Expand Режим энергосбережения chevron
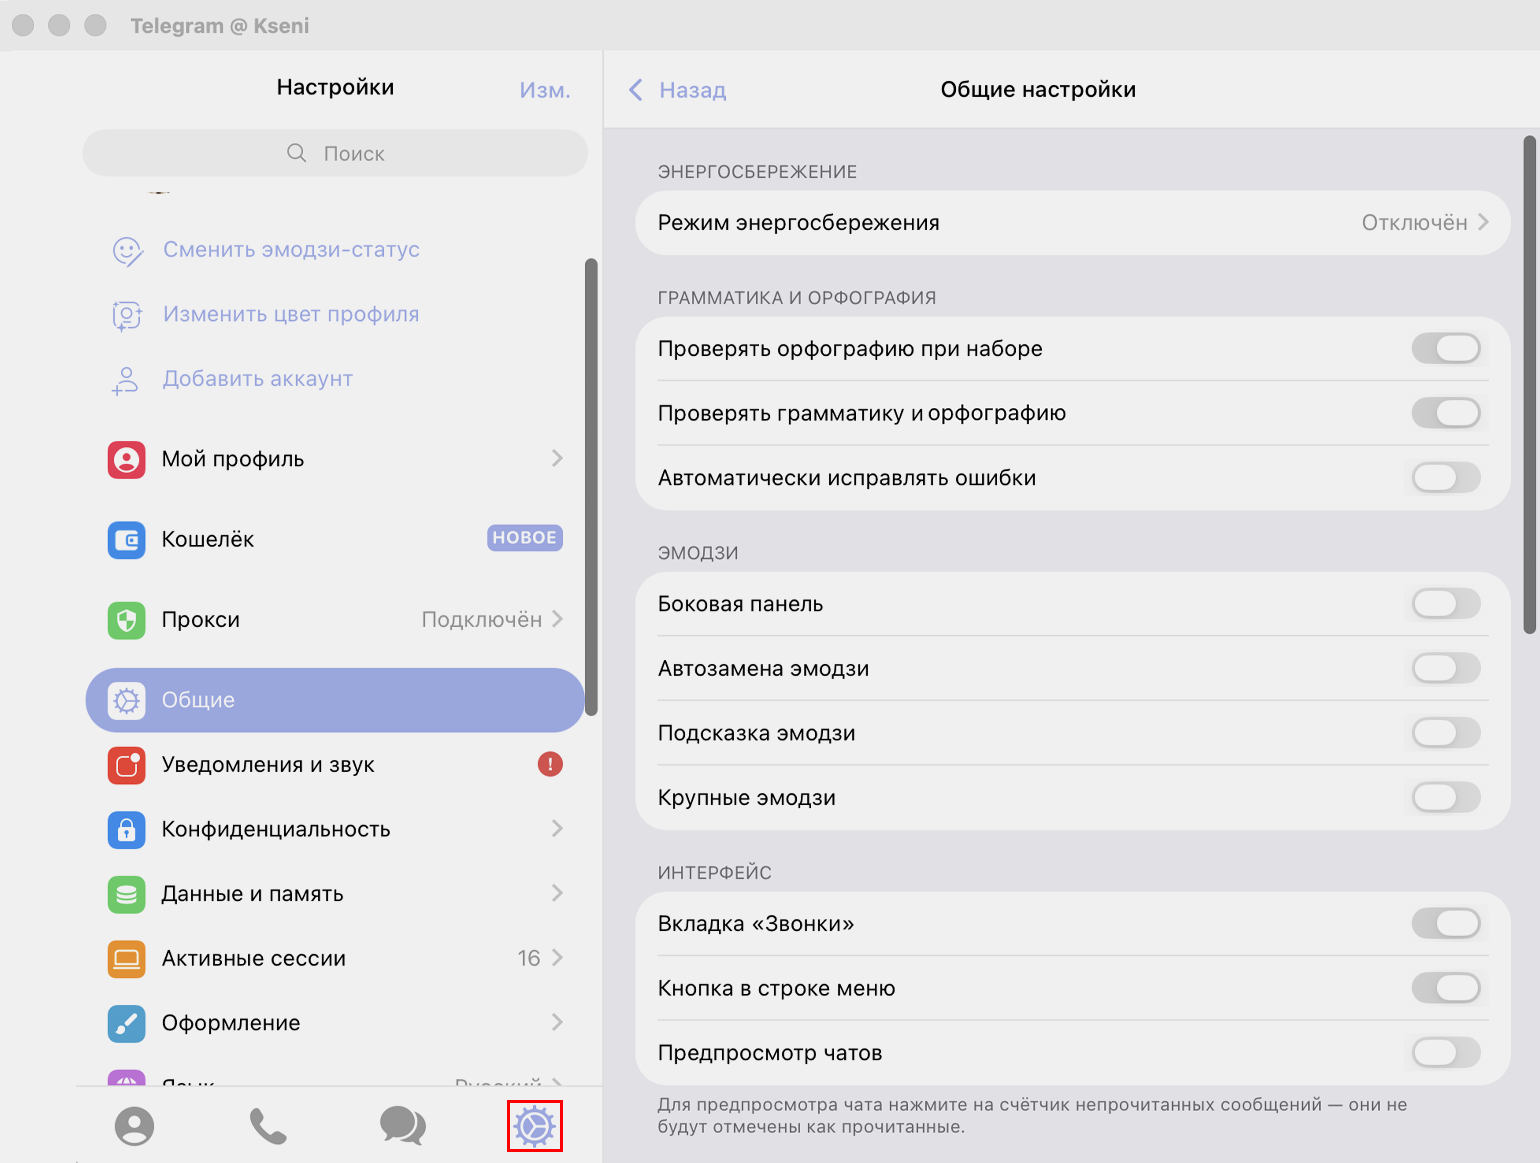1540x1163 pixels. pyautogui.click(x=1483, y=223)
